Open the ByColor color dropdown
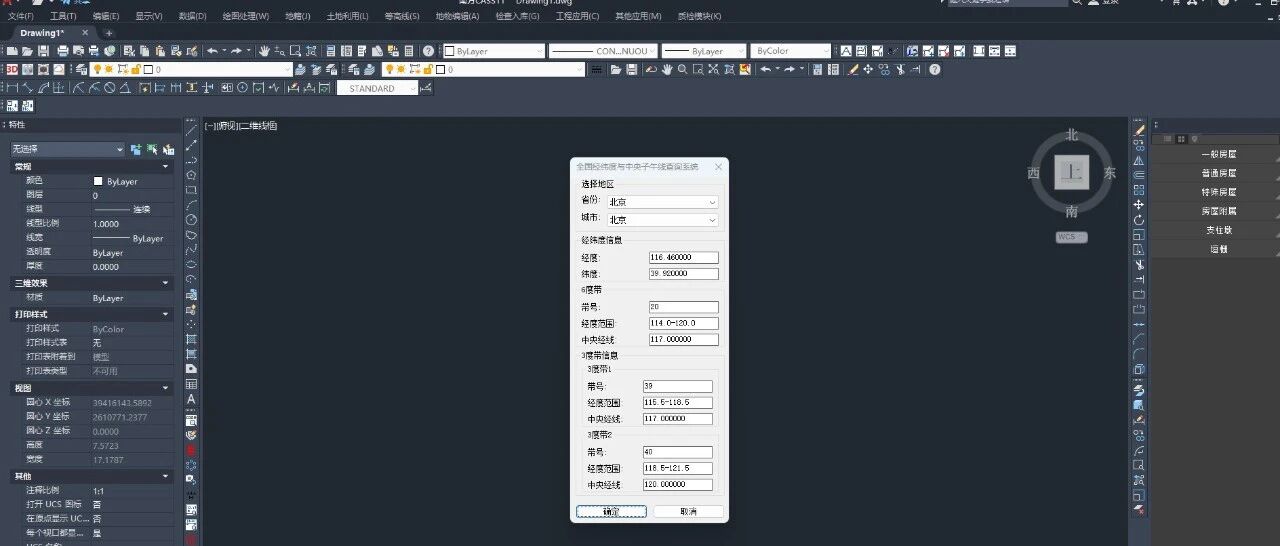Viewport: 1280px width, 546px height. click(791, 51)
